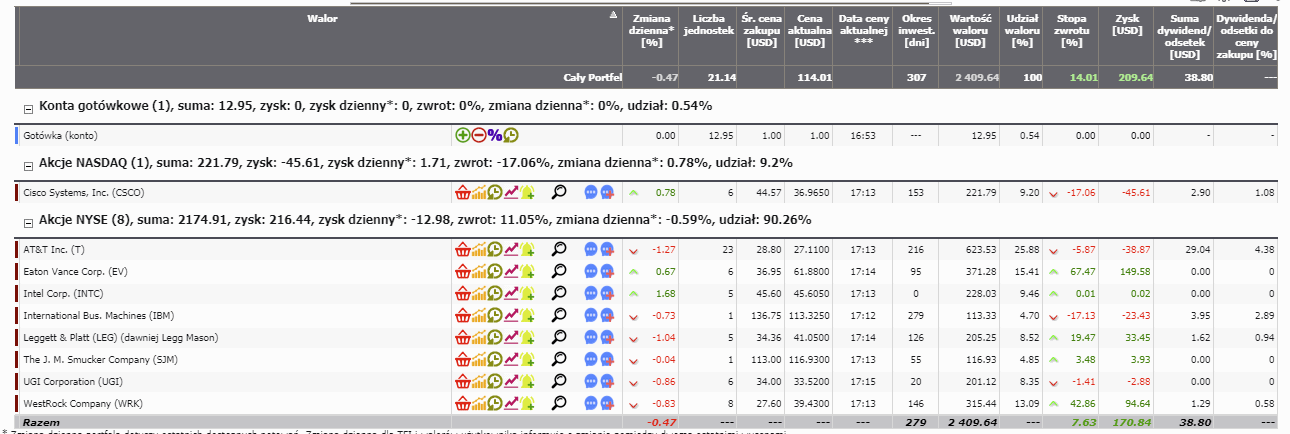
Task: Open bar chart icon for Eaton Vance
Action: (479, 271)
